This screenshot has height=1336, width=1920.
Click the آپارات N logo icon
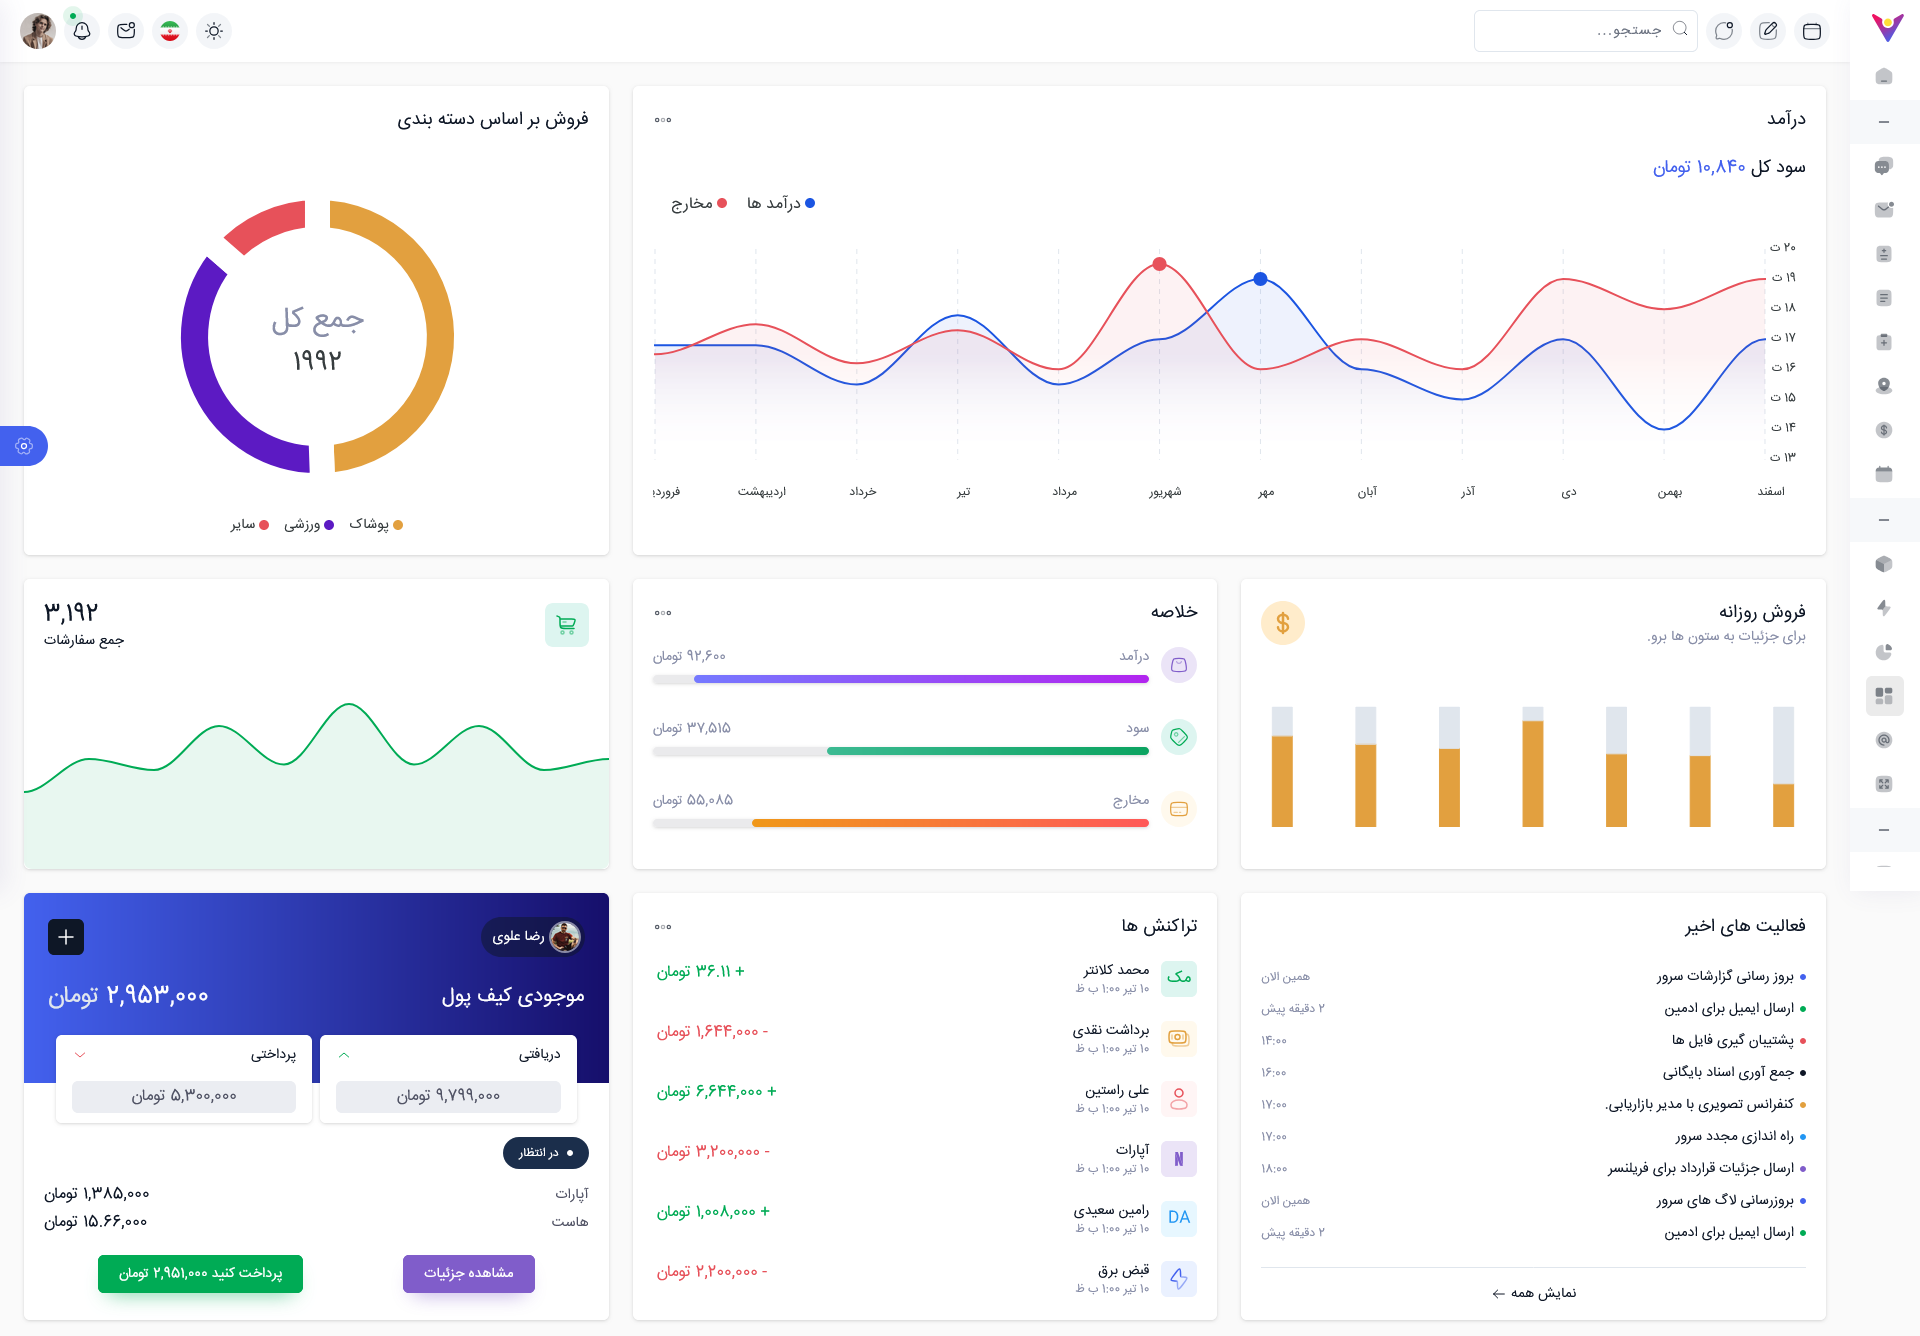1179,1158
